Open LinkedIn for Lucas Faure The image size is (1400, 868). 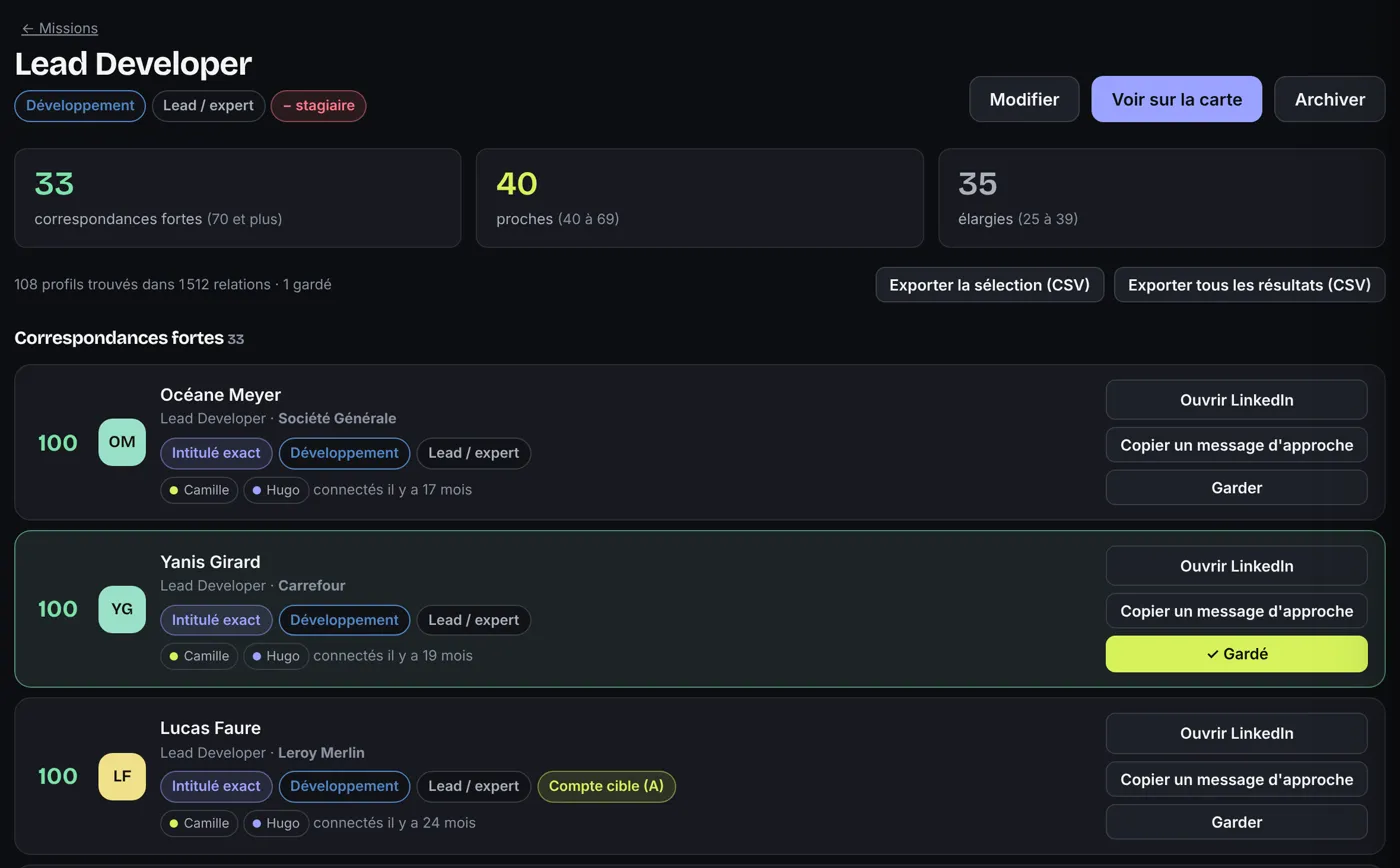pyautogui.click(x=1236, y=733)
